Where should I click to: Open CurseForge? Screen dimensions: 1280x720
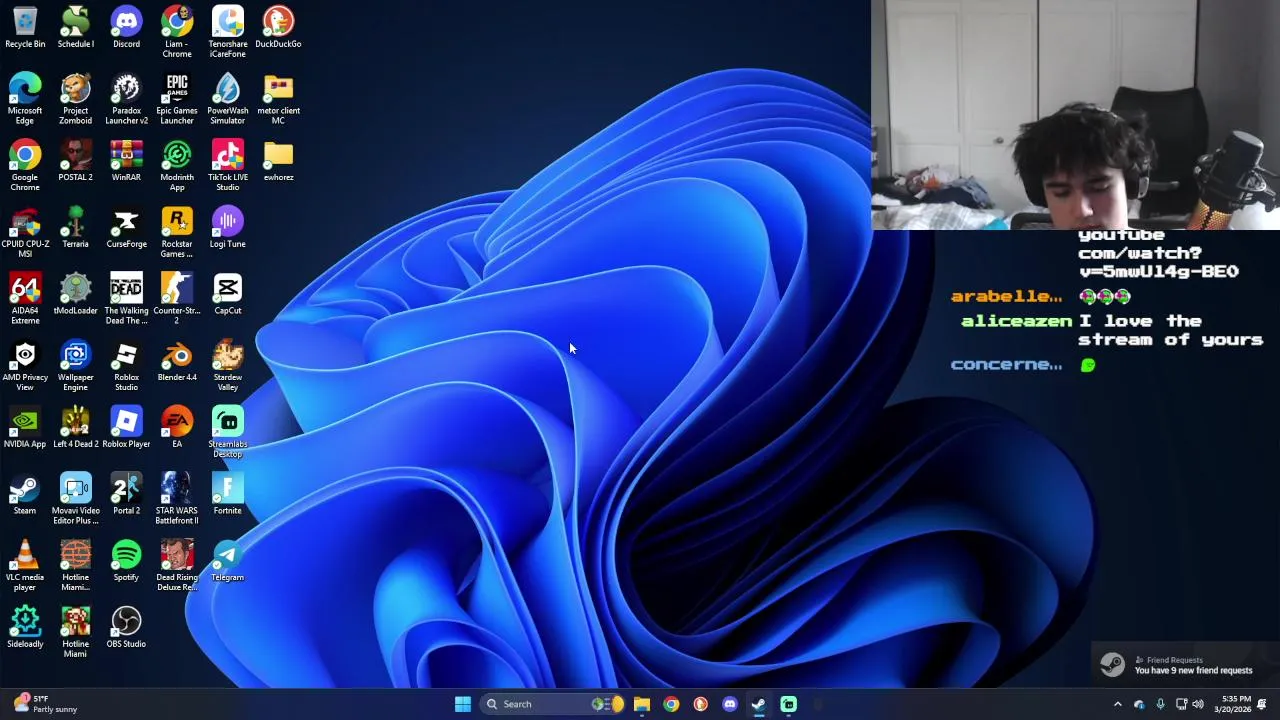(x=126, y=228)
